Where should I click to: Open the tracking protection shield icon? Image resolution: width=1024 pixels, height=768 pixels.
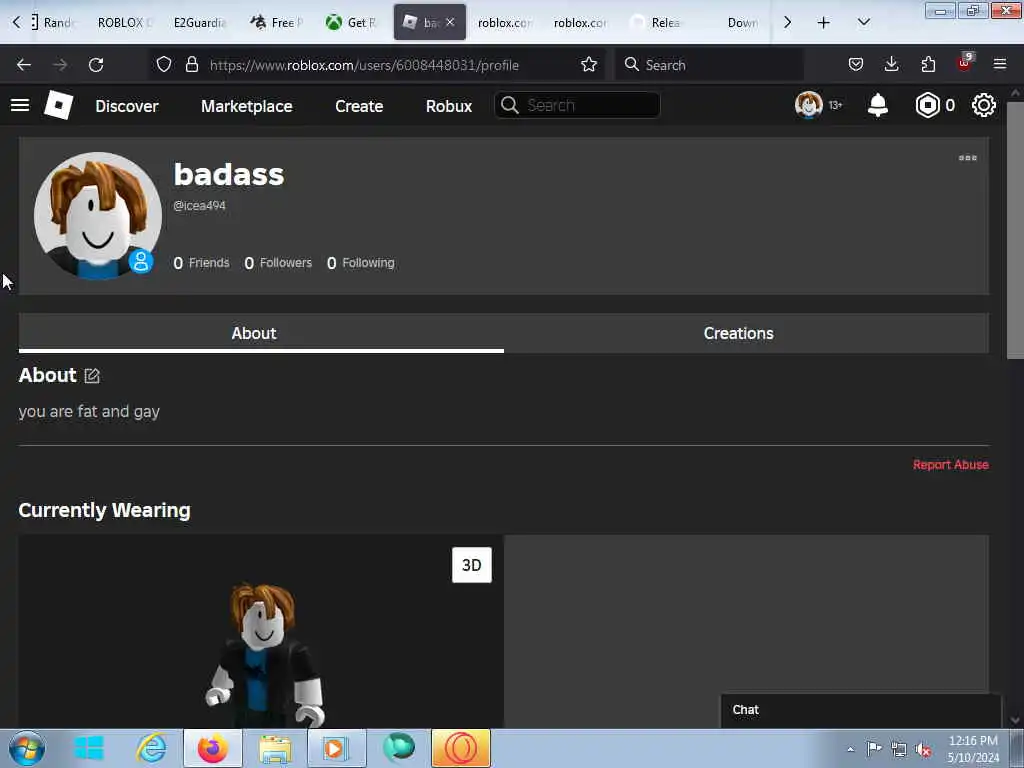point(164,65)
